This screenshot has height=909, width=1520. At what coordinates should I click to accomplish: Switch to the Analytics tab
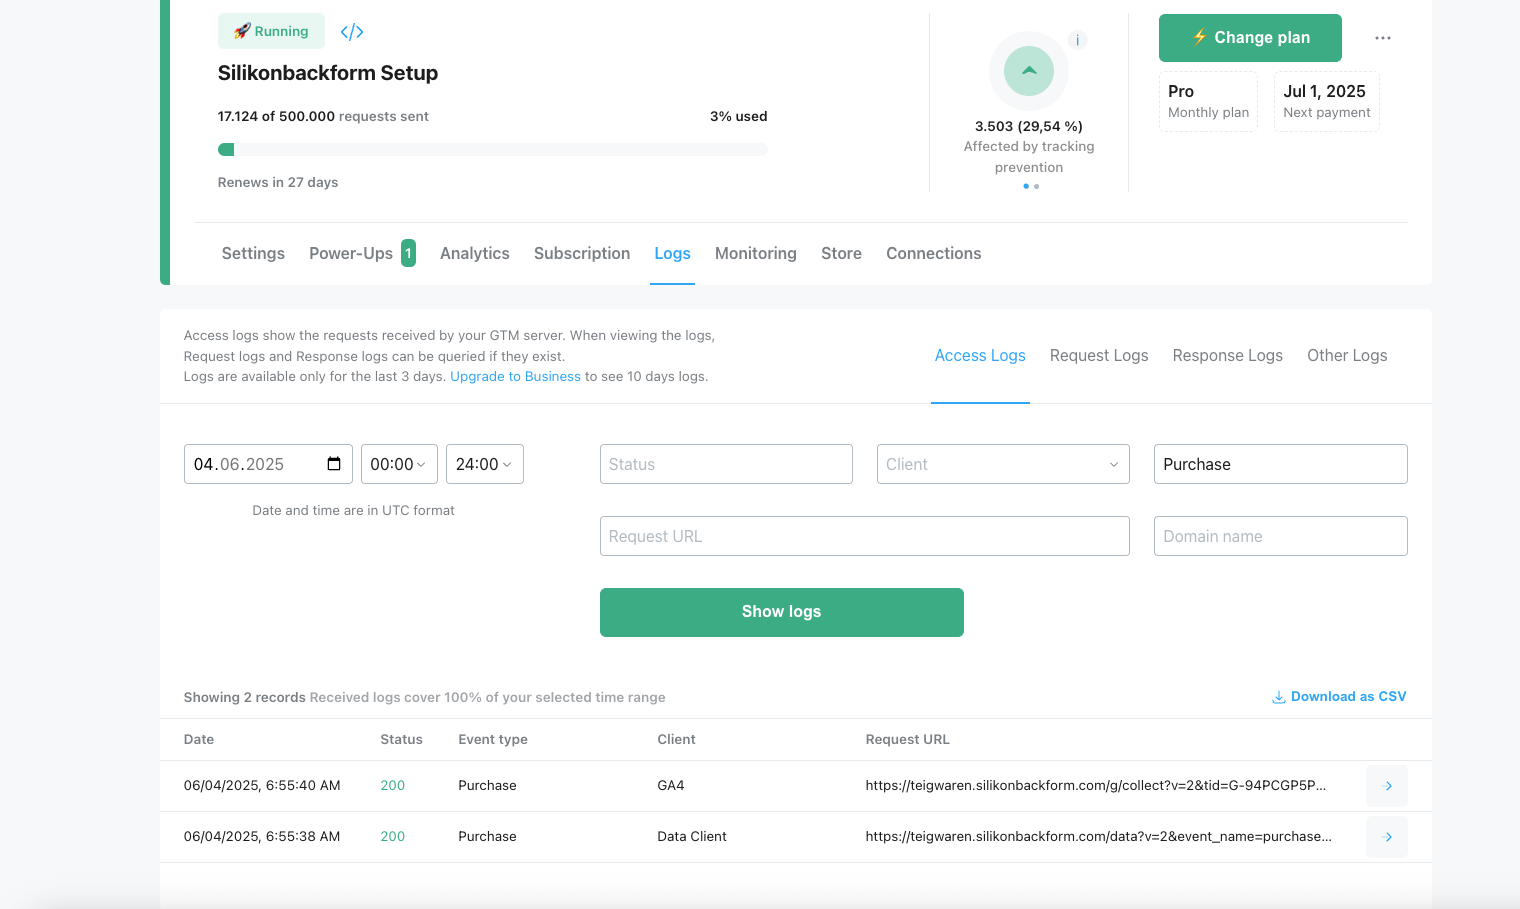[x=475, y=254]
